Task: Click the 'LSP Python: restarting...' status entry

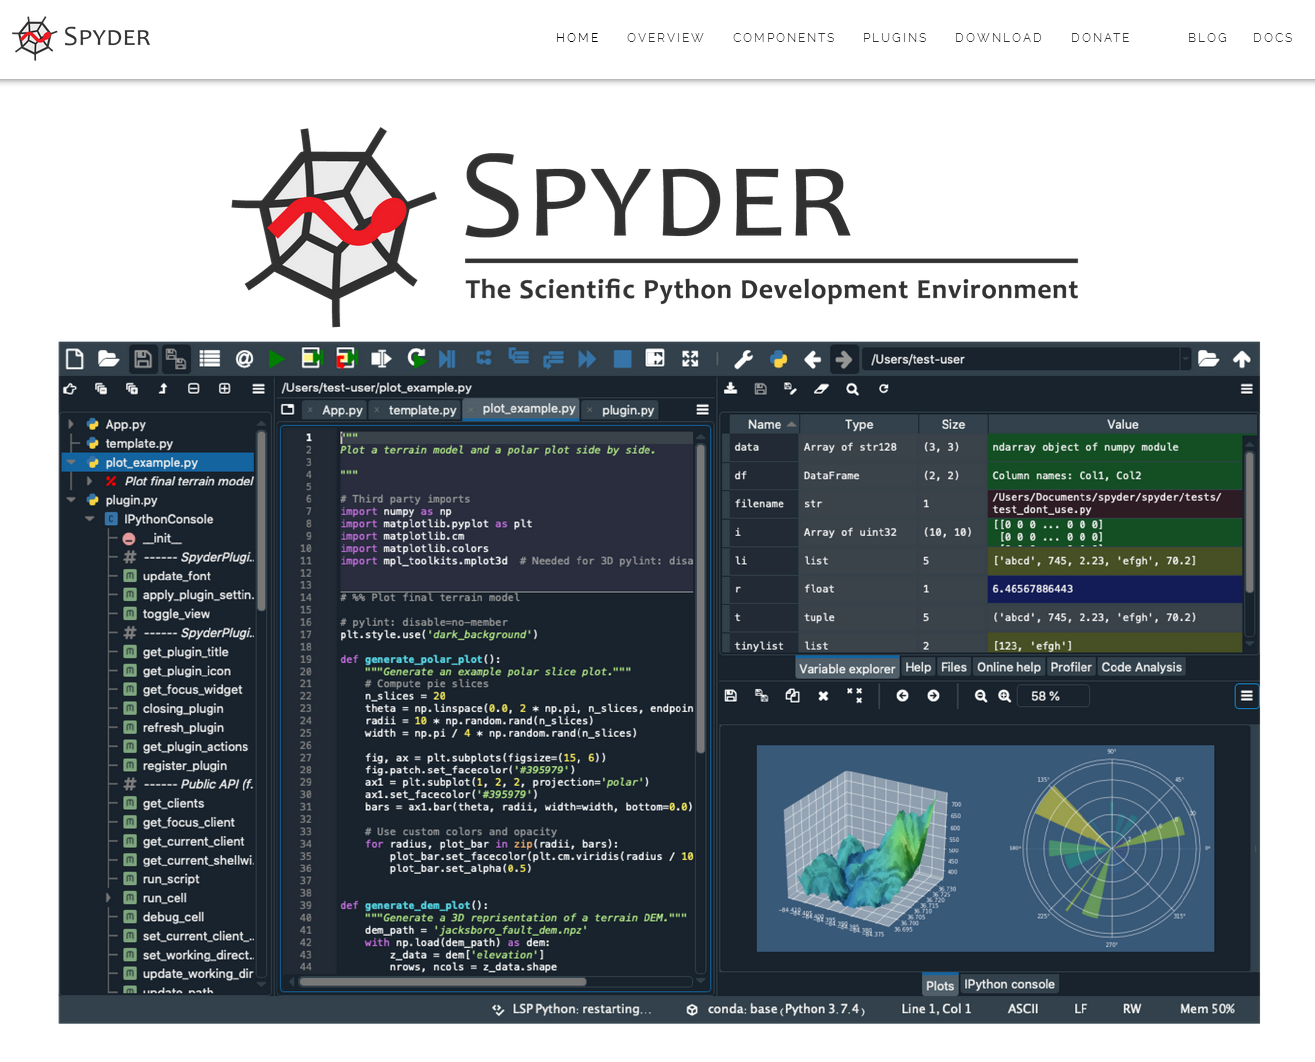Action: tap(572, 1009)
